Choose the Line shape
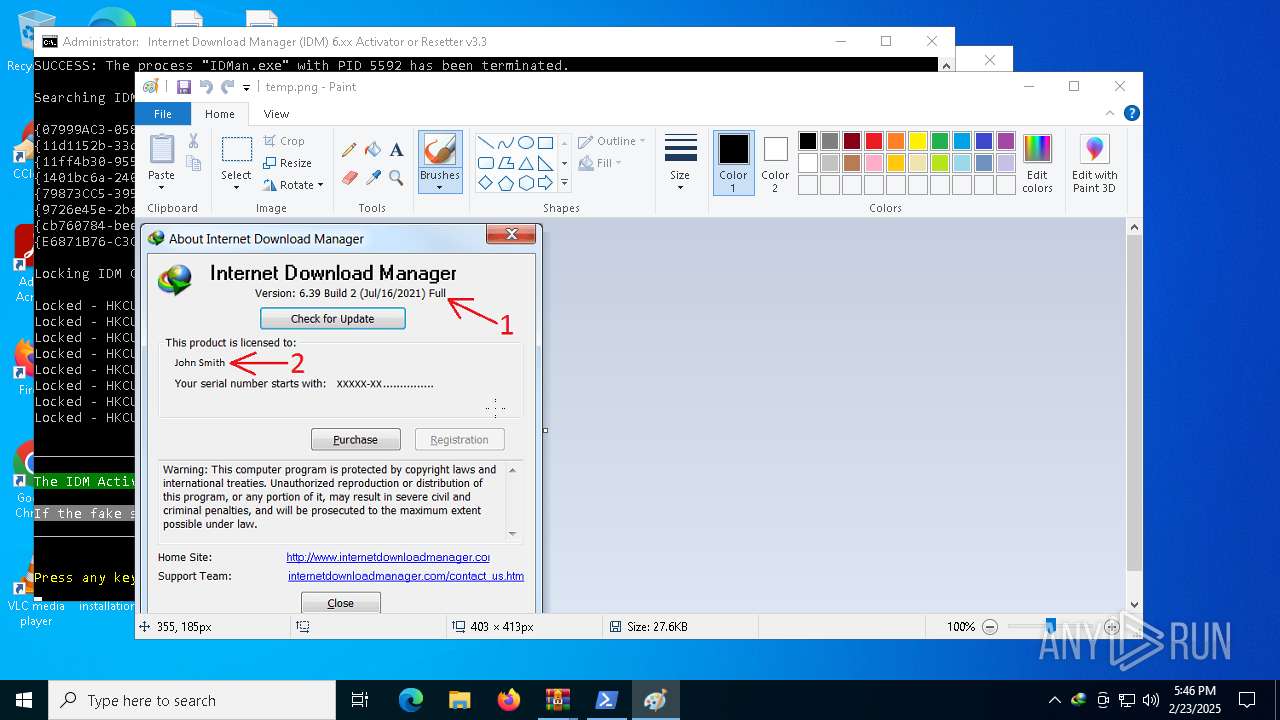This screenshot has width=1280, height=720. click(485, 143)
